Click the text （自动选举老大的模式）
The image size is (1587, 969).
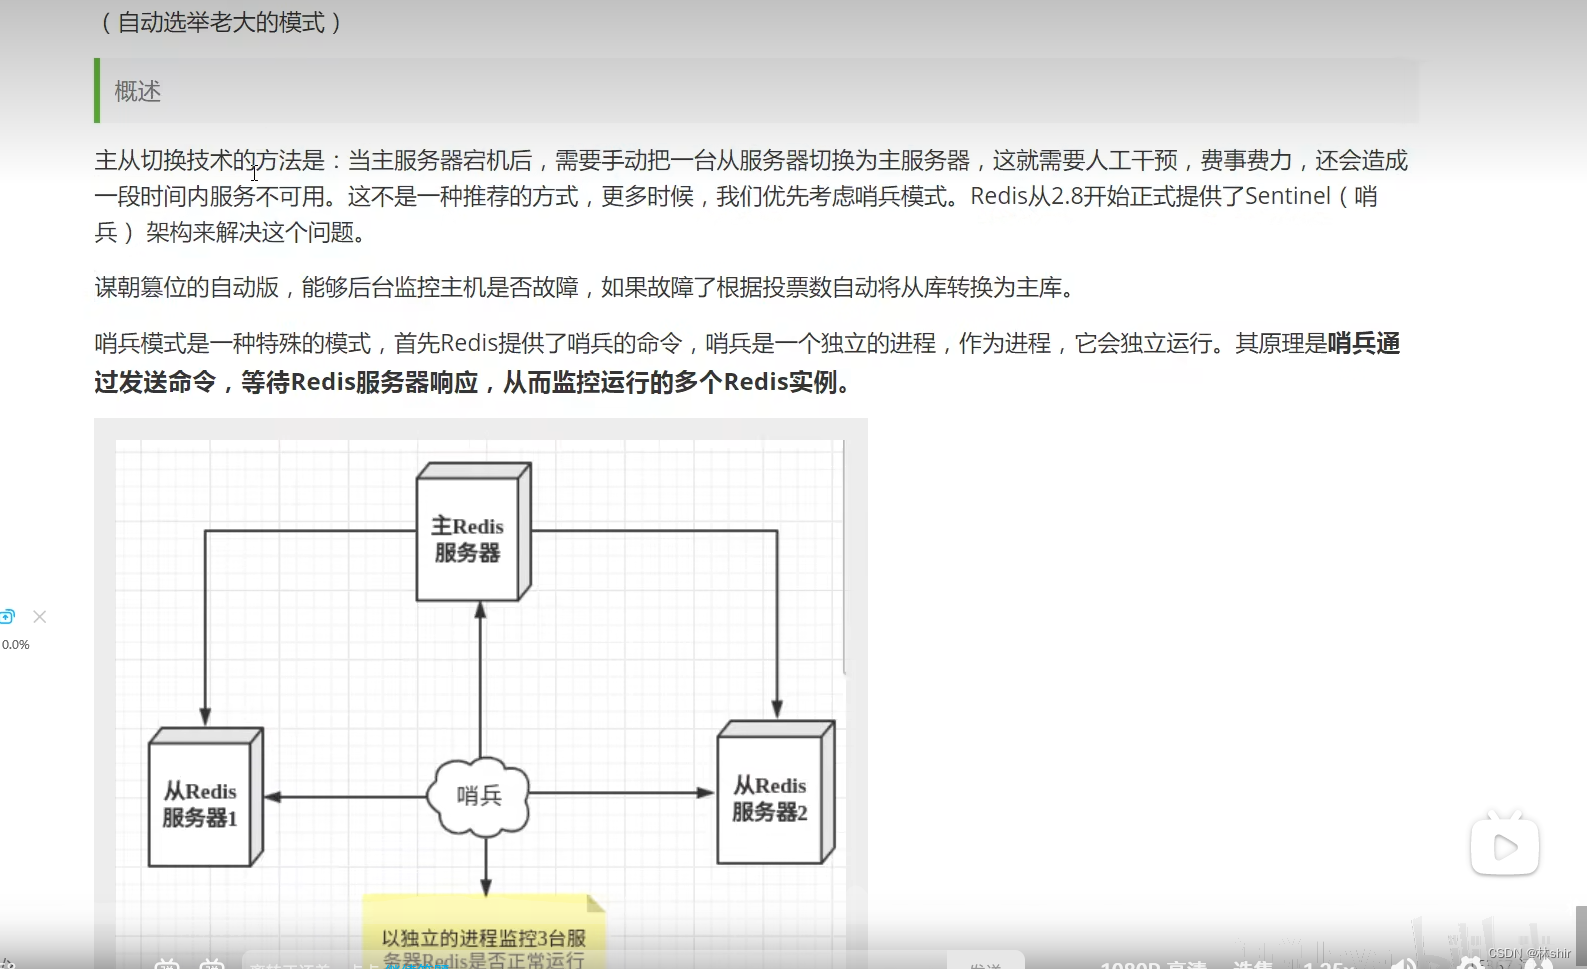[221, 22]
